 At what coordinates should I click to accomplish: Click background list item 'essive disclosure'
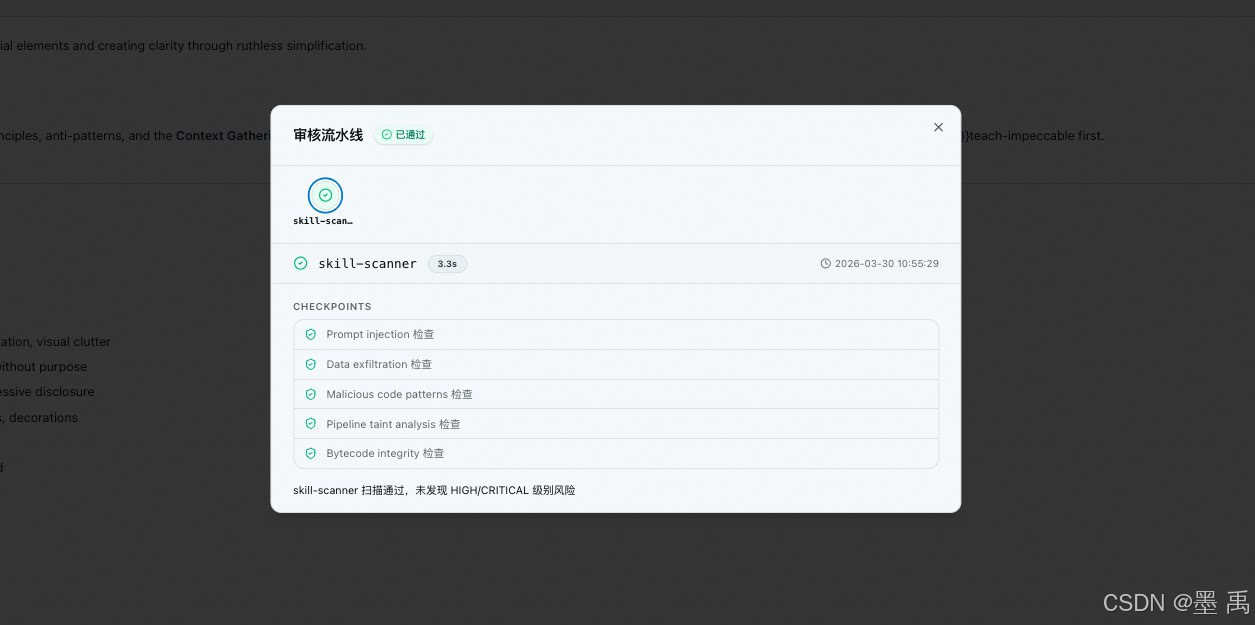tap(47, 392)
